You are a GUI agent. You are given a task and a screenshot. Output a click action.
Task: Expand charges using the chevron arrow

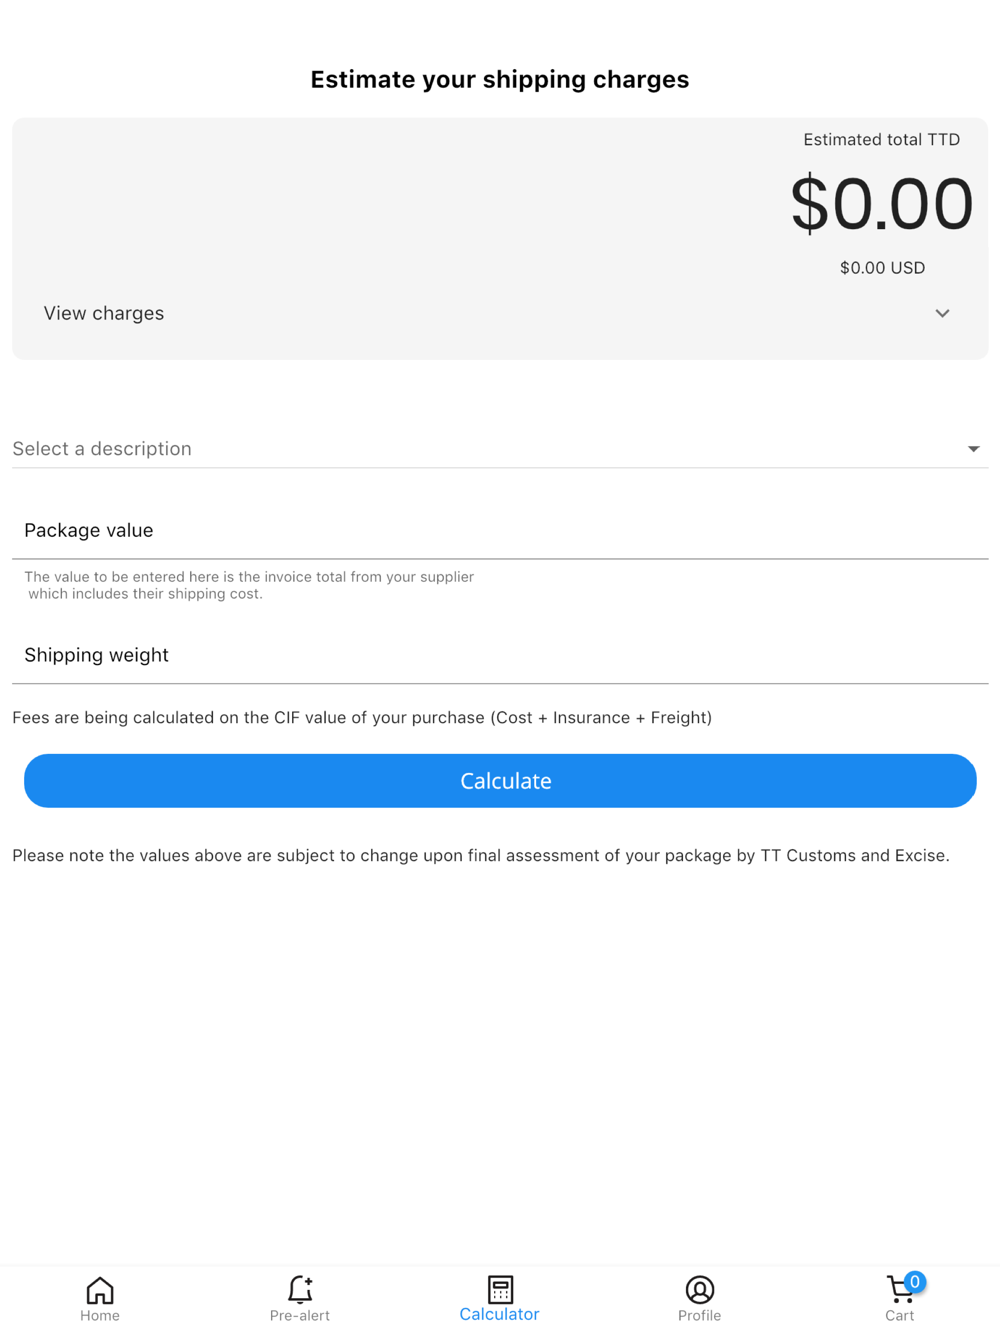[x=942, y=313]
